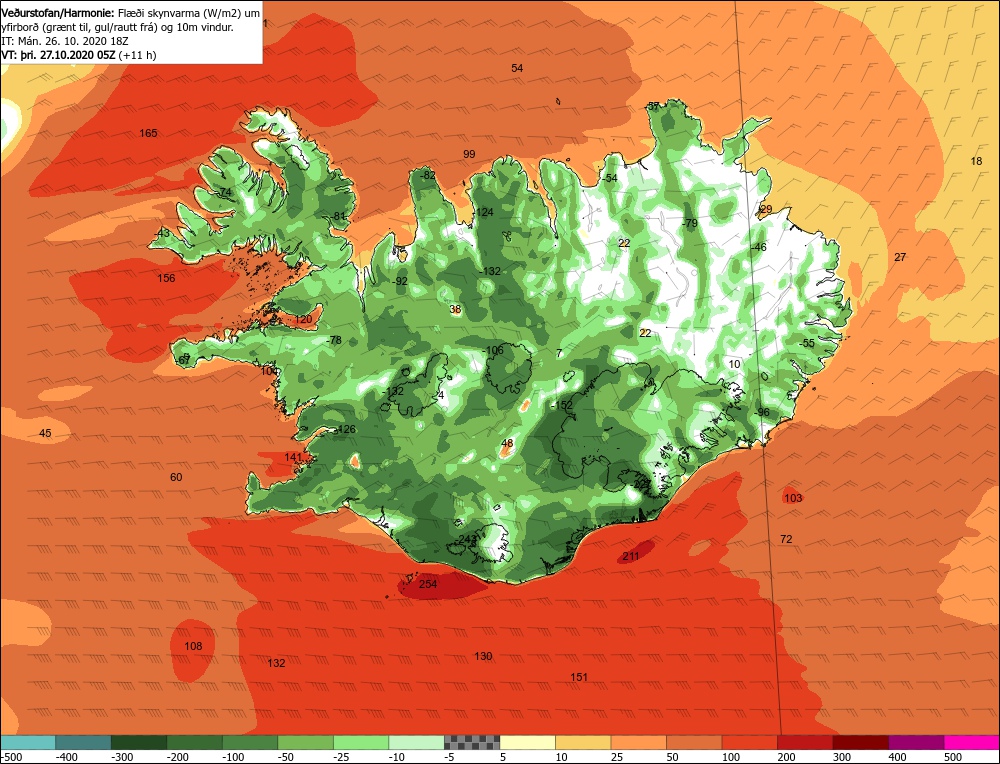1000x764 pixels.
Task: Click the value -55 on the east coast
Action: [807, 343]
